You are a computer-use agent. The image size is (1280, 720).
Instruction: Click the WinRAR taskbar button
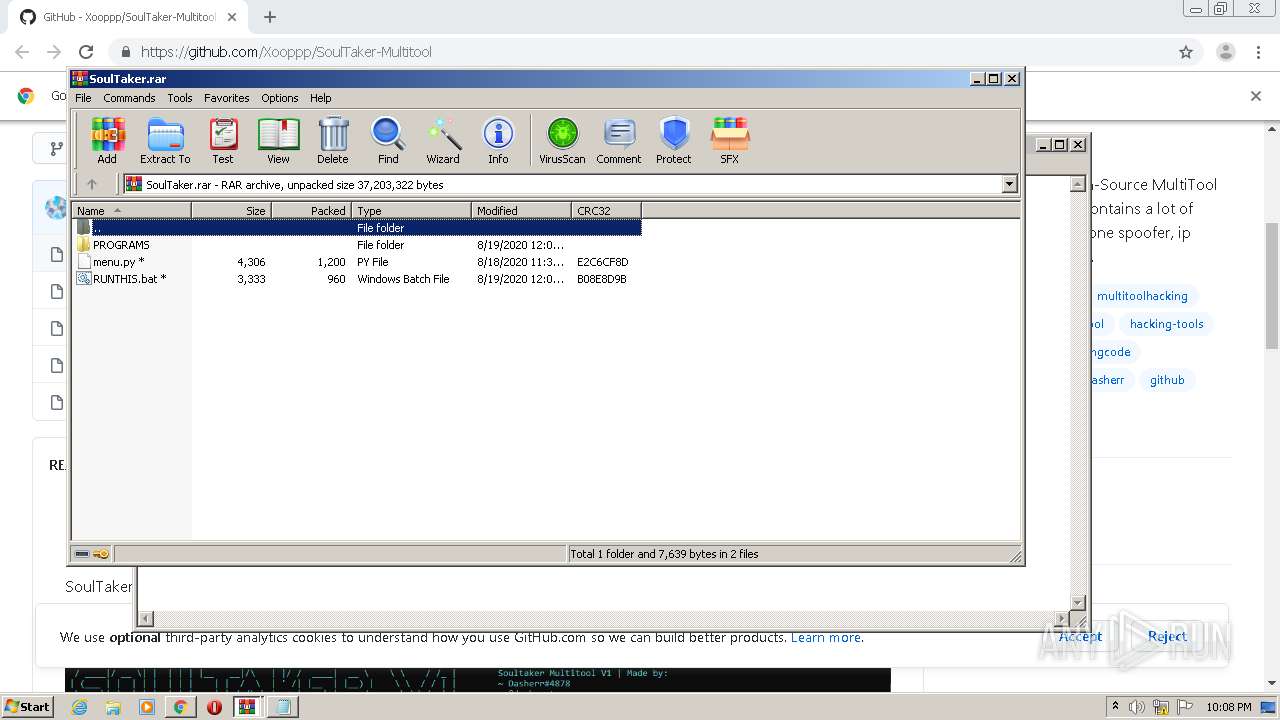click(x=248, y=707)
